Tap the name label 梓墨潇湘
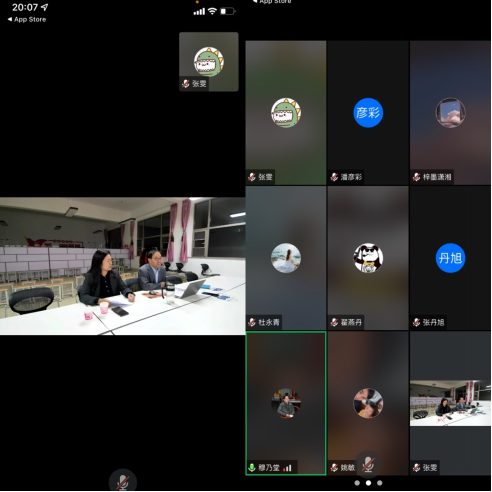 pyautogui.click(x=437, y=177)
